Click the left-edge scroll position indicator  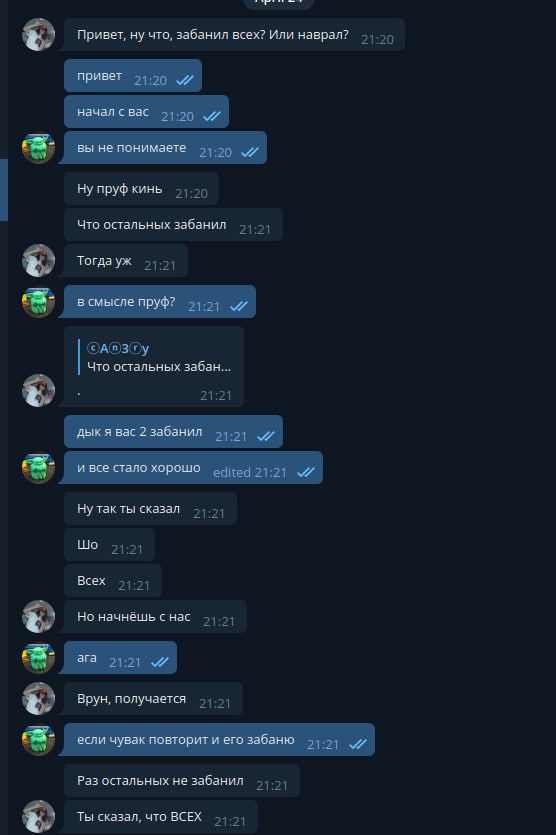(x=4, y=190)
